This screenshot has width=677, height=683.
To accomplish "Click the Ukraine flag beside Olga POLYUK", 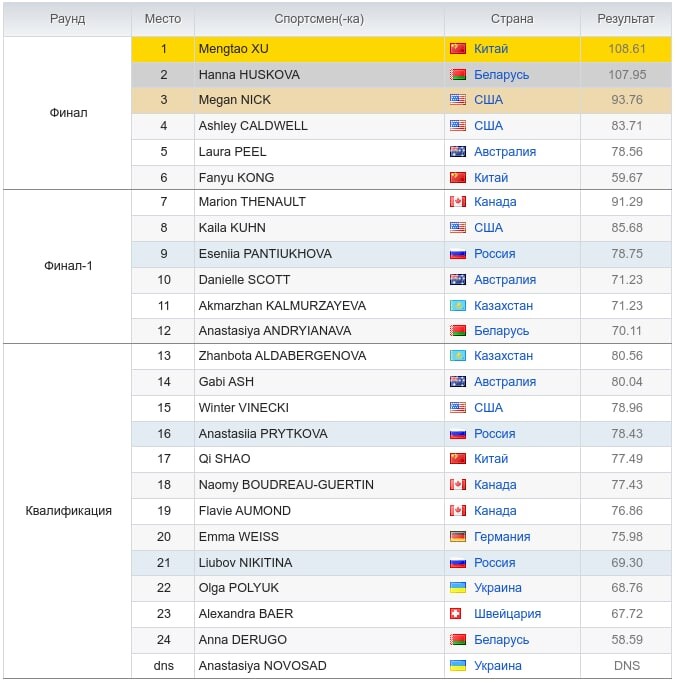I will pos(458,588).
